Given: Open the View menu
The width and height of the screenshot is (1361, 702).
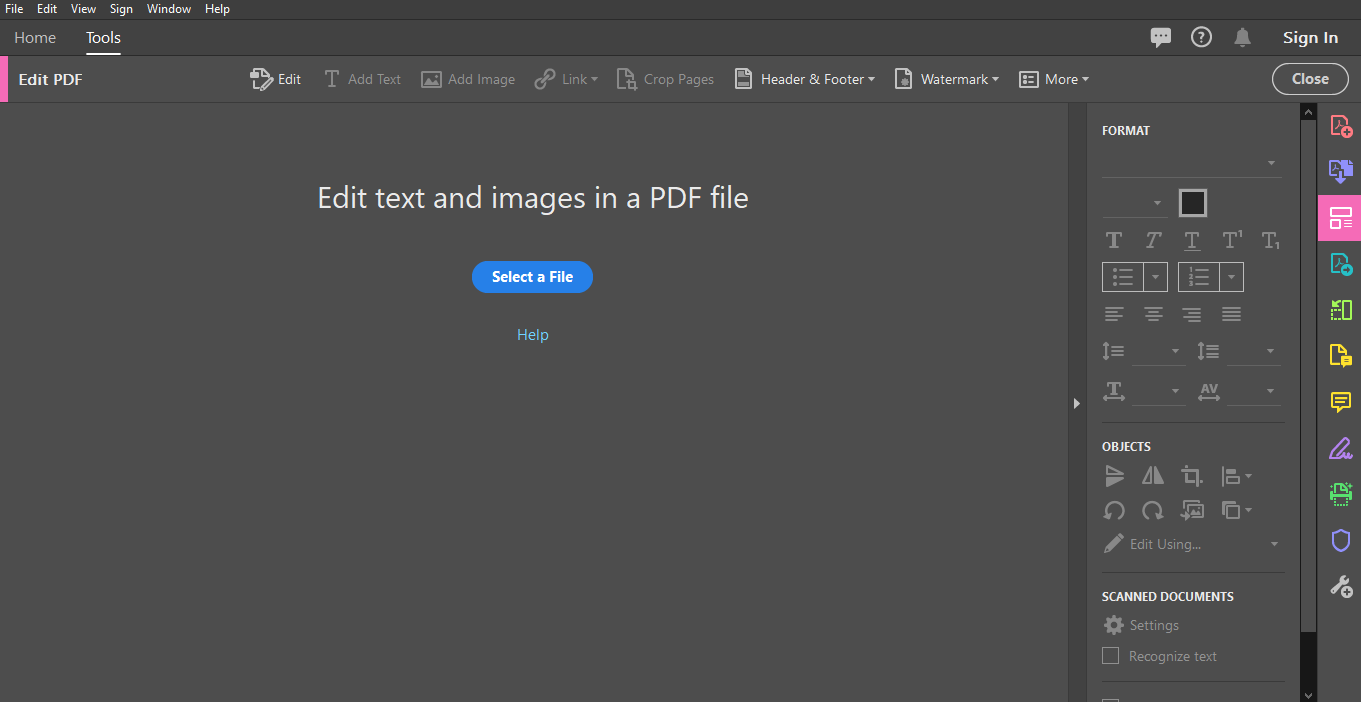Looking at the screenshot, I should 84,9.
